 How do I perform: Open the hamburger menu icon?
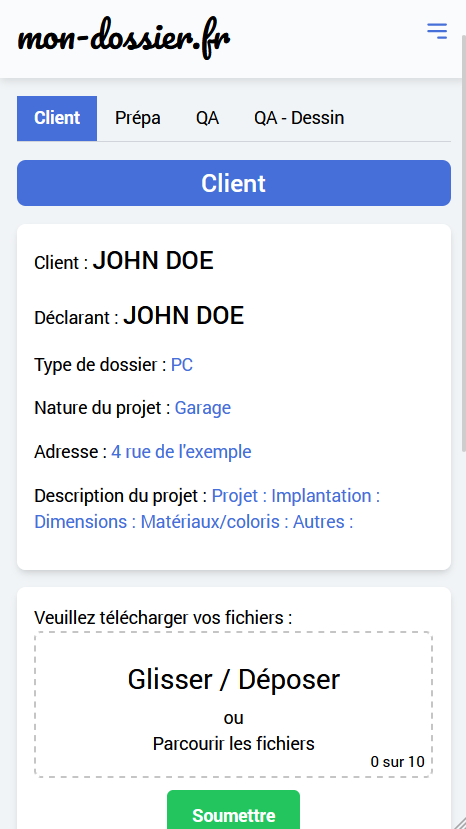437,31
